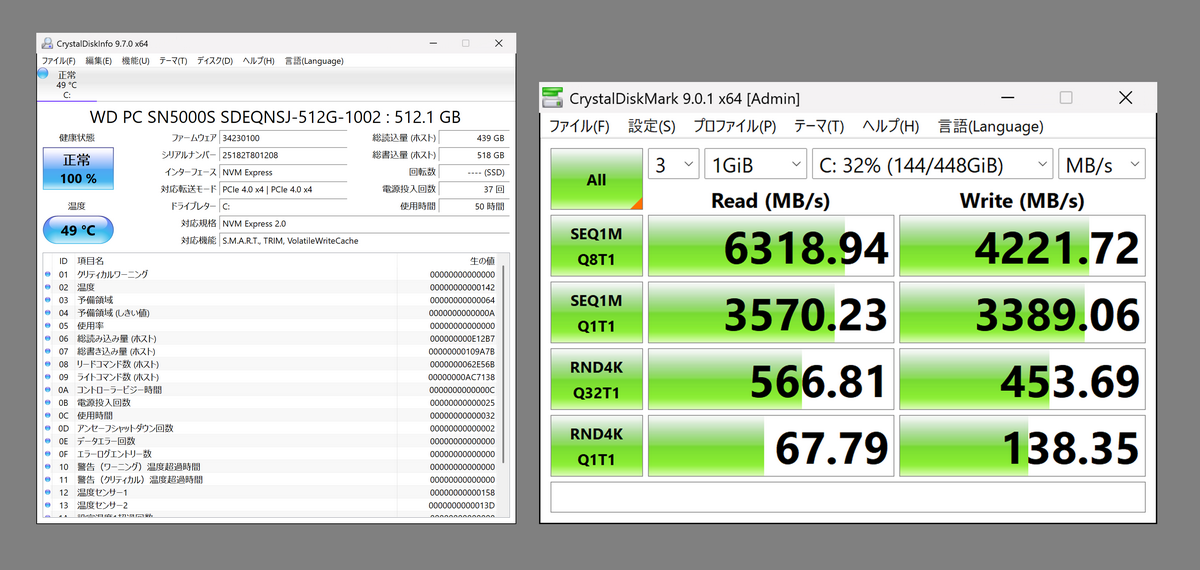Viewport: 1200px width, 570px height.
Task: Open the 1GiB test size dropdown
Action: tap(755, 165)
